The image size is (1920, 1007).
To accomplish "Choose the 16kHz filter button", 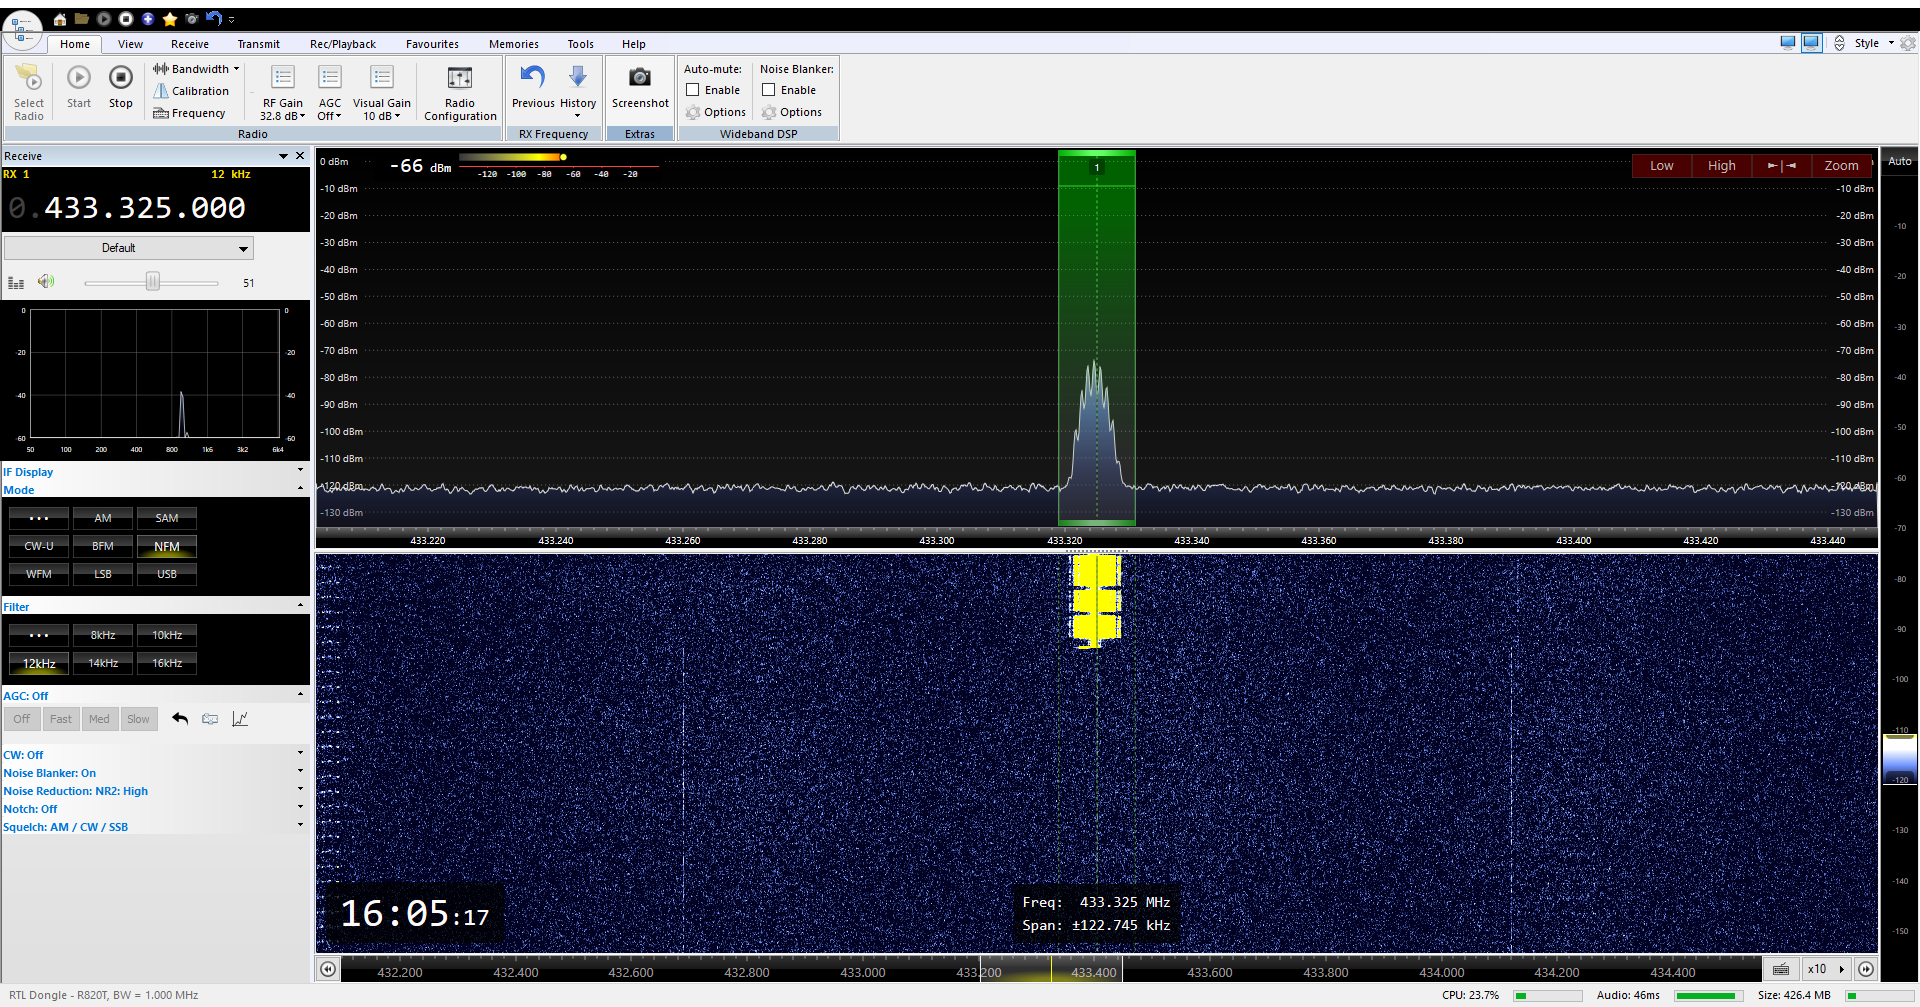I will [x=167, y=663].
